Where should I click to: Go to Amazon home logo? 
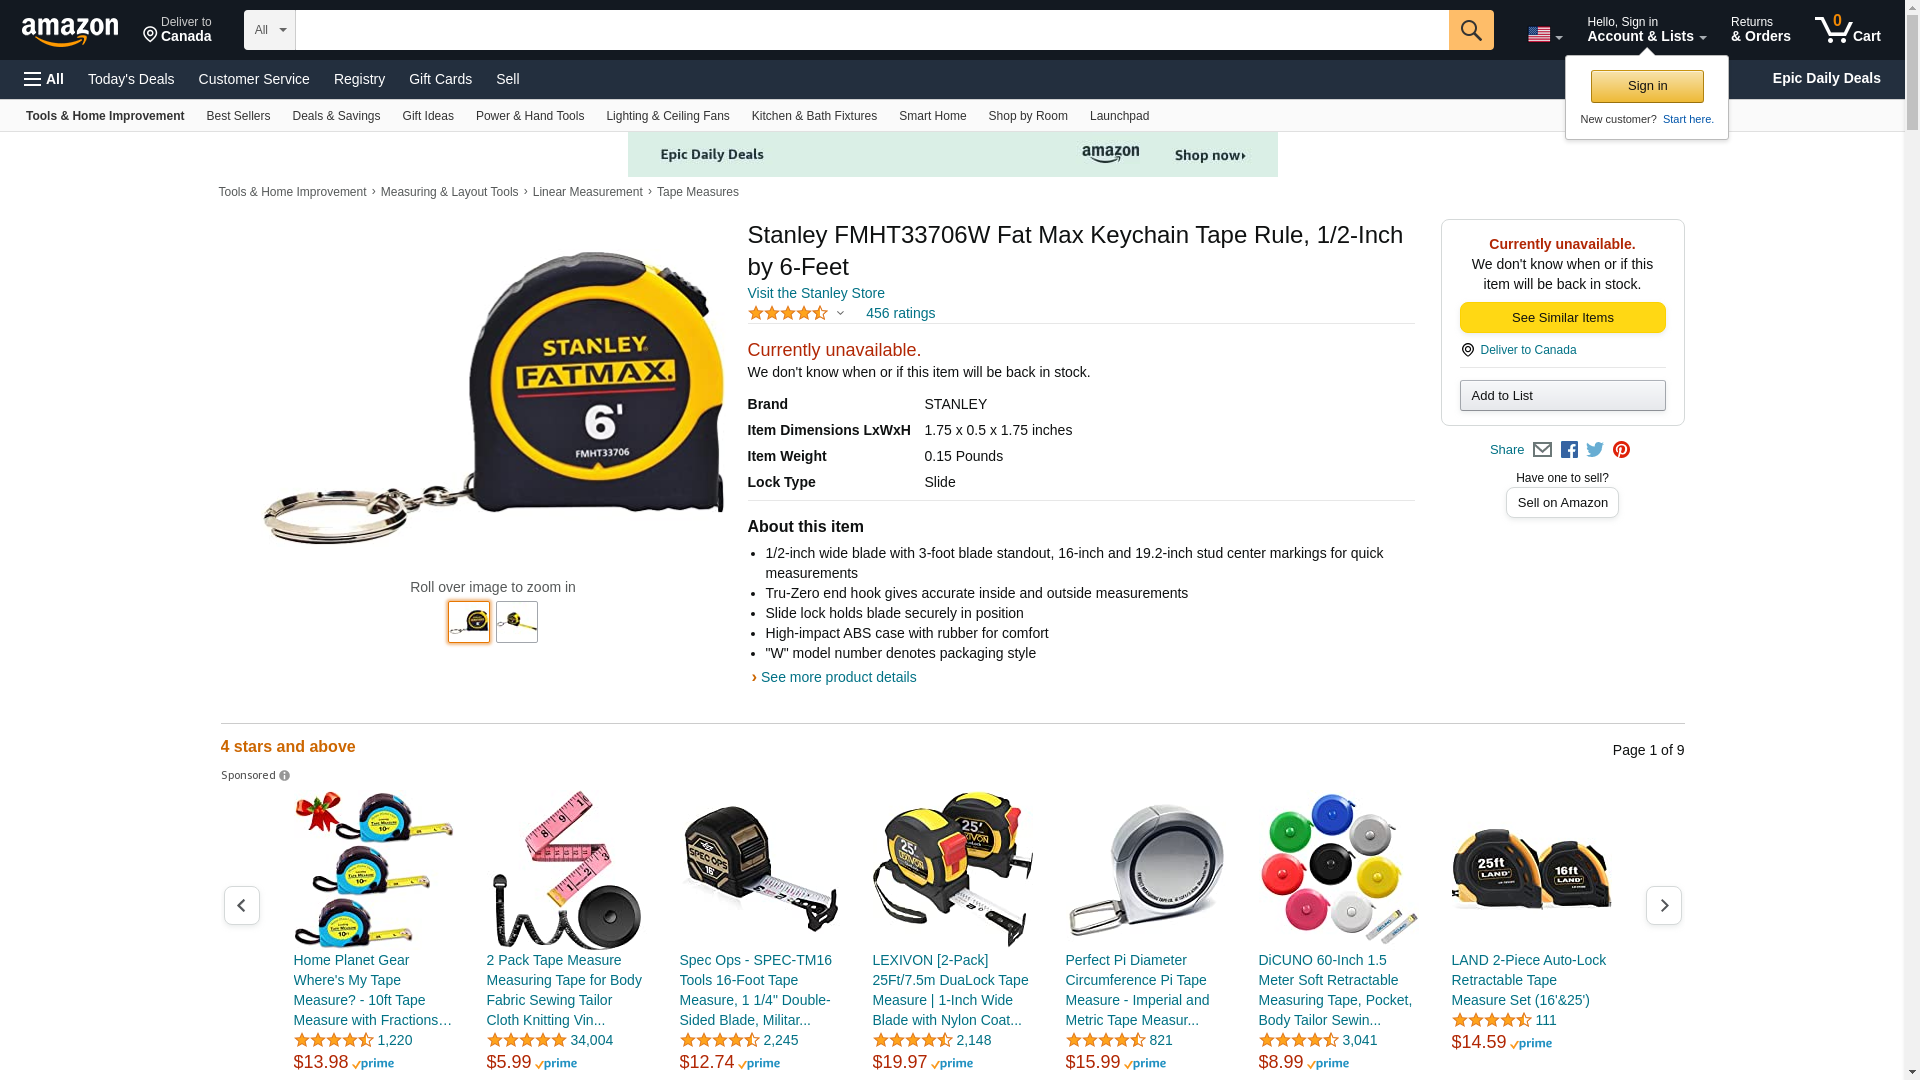coord(70,31)
